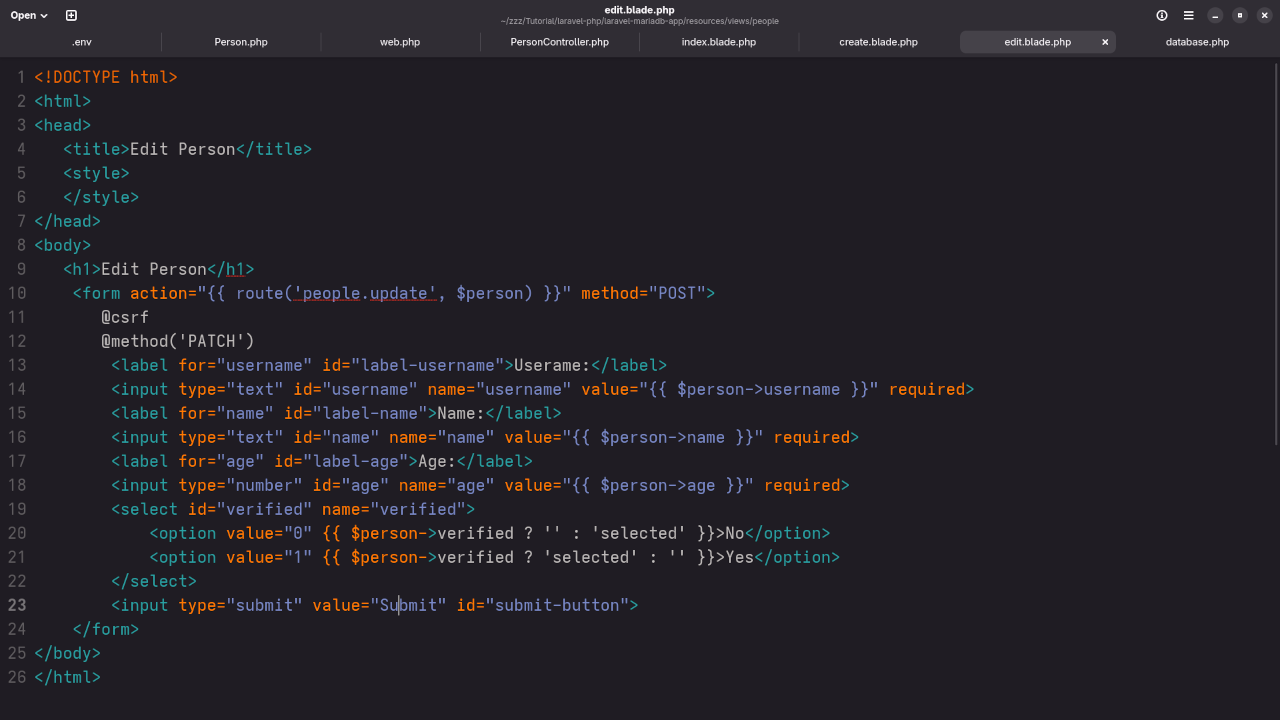This screenshot has width=1280, height=720.
Task: Click line number 10 in the gutter
Action: 17,293
